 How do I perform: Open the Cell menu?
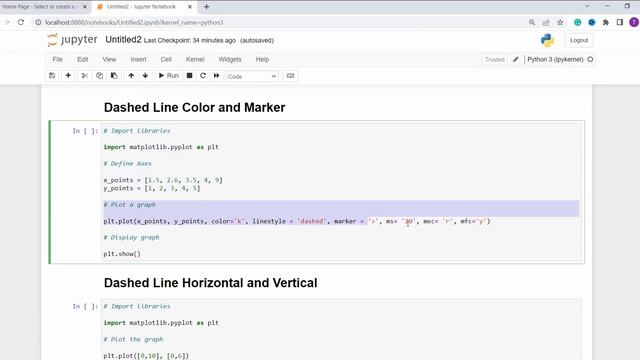click(x=166, y=60)
